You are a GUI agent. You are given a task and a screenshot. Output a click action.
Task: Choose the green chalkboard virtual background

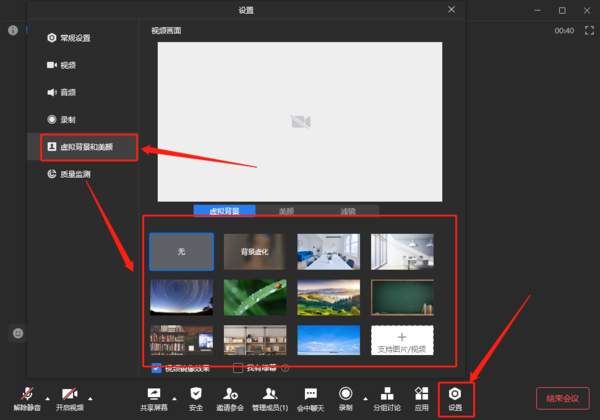click(402, 297)
